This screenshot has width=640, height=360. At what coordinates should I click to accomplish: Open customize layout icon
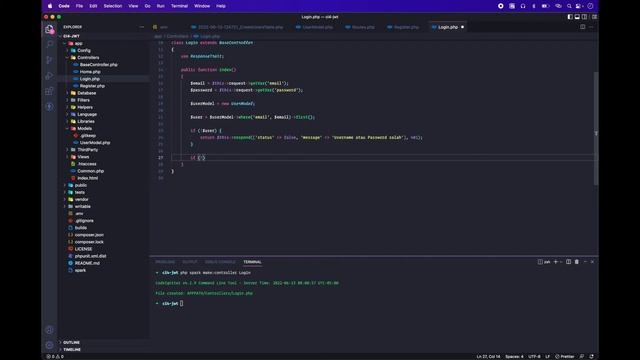click(x=594, y=17)
